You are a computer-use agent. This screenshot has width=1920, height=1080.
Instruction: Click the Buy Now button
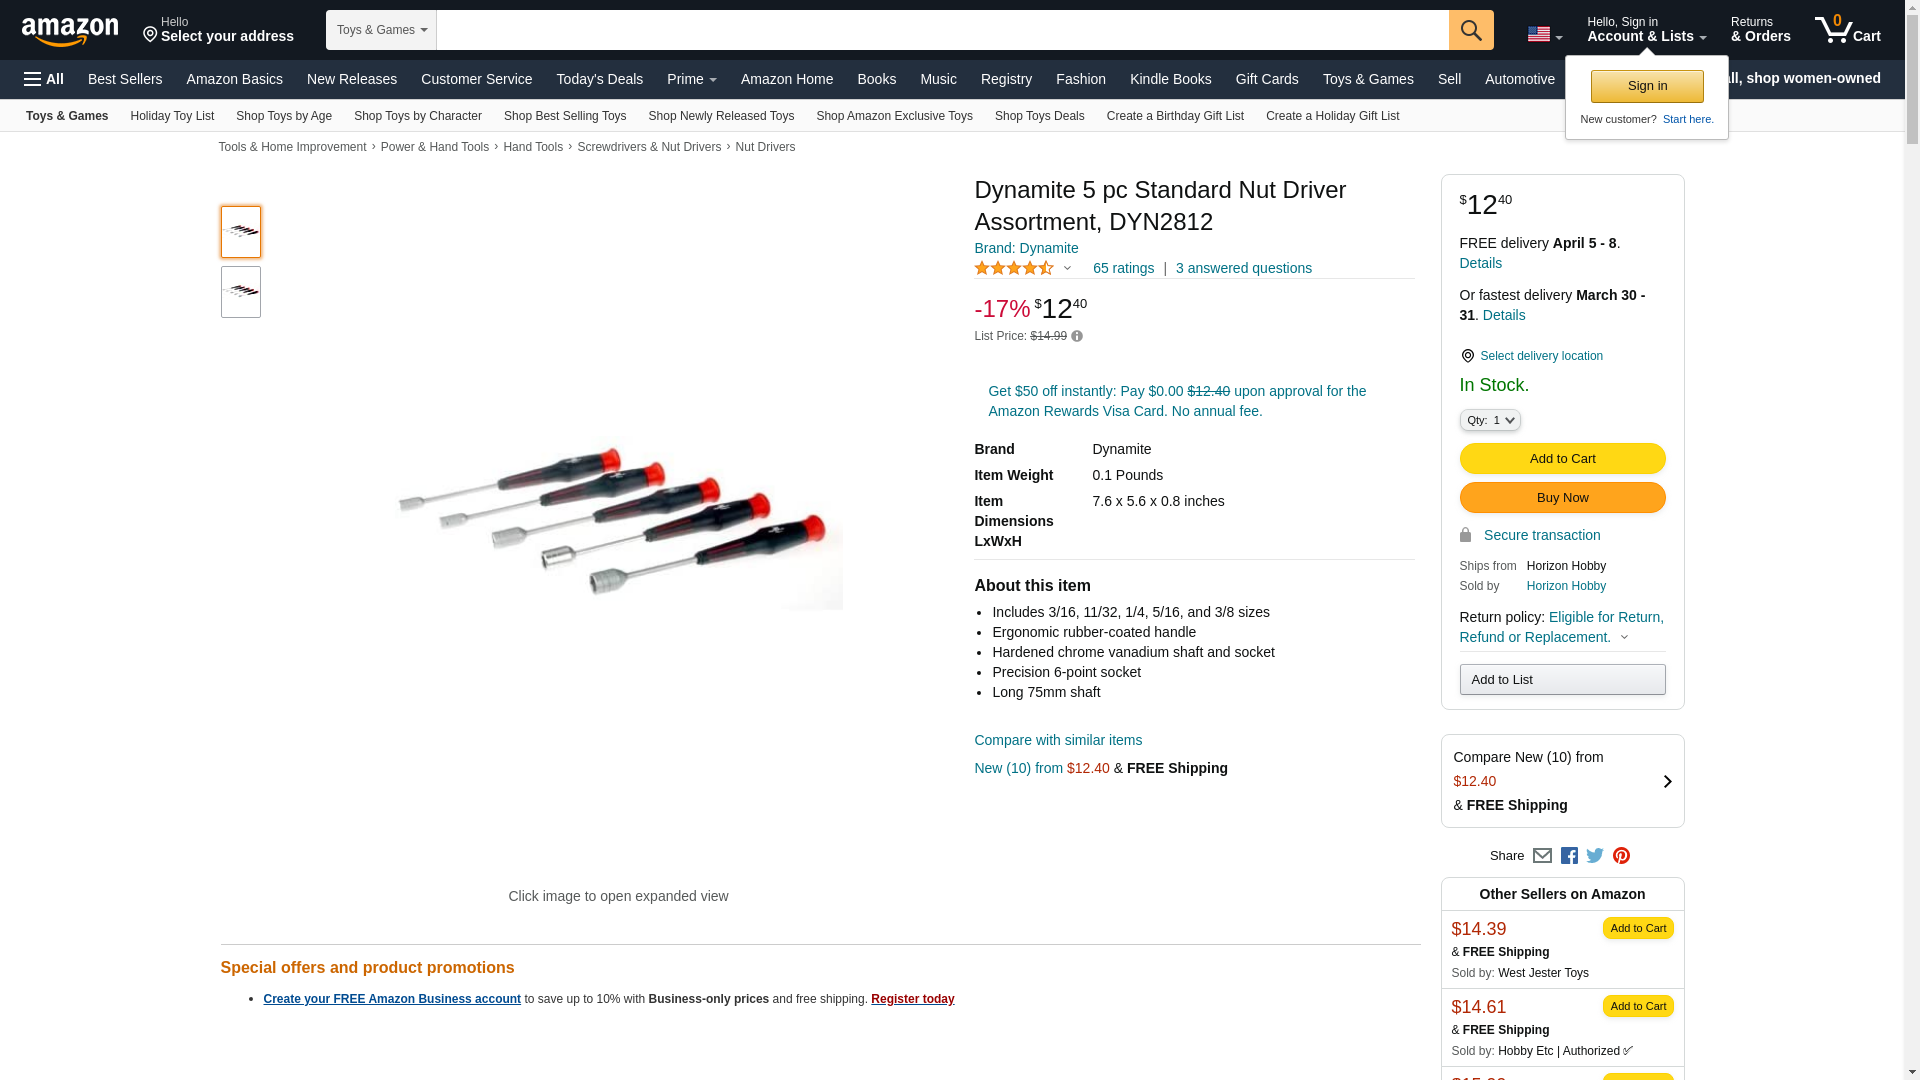tap(1562, 498)
